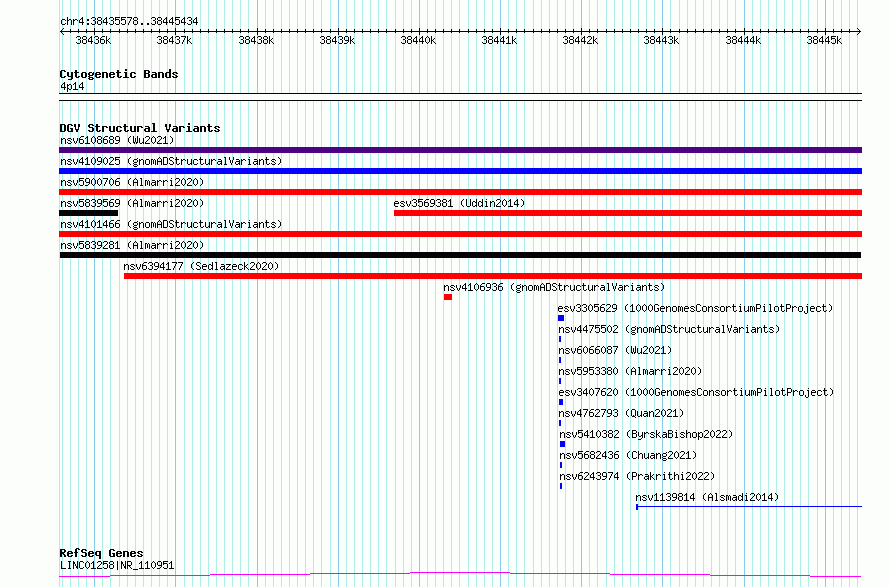Select the 4p14 band label
890x587 pixels.
[72, 86]
